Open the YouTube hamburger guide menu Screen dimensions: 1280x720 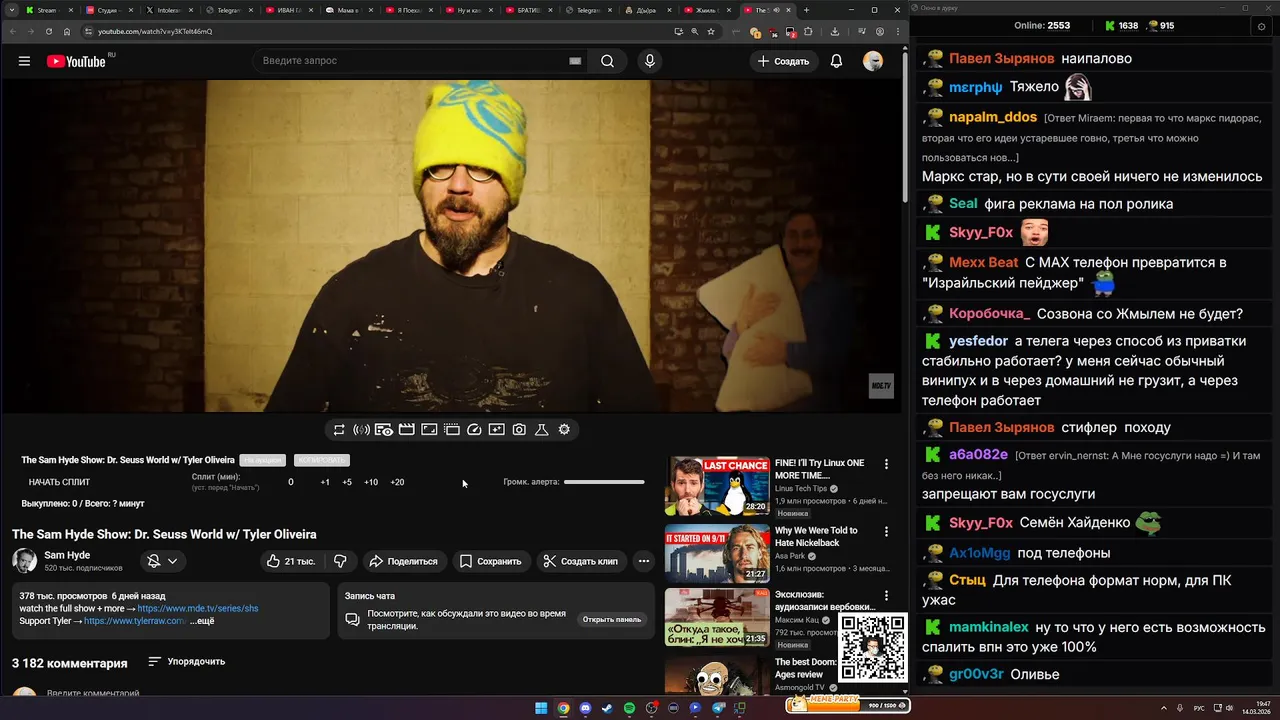pyautogui.click(x=24, y=61)
